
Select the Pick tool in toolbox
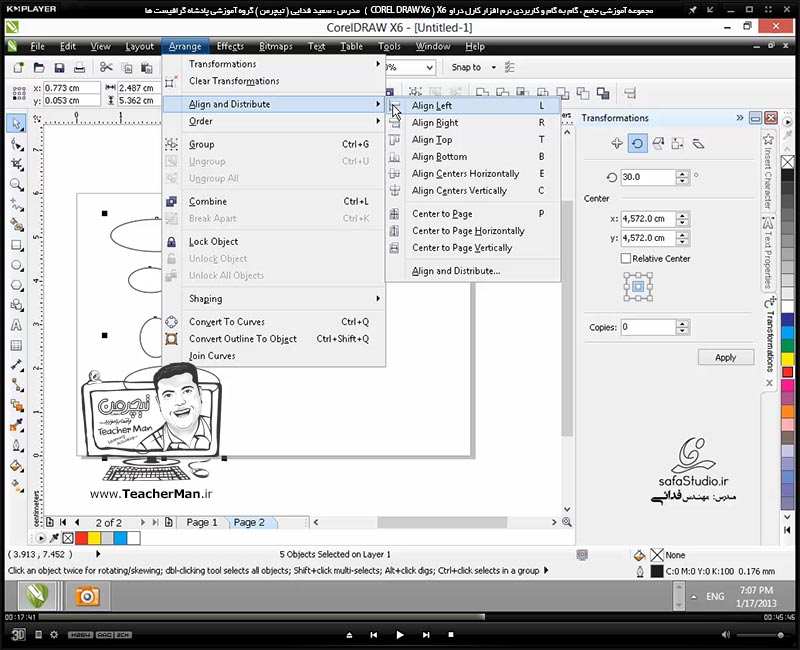click(16, 123)
